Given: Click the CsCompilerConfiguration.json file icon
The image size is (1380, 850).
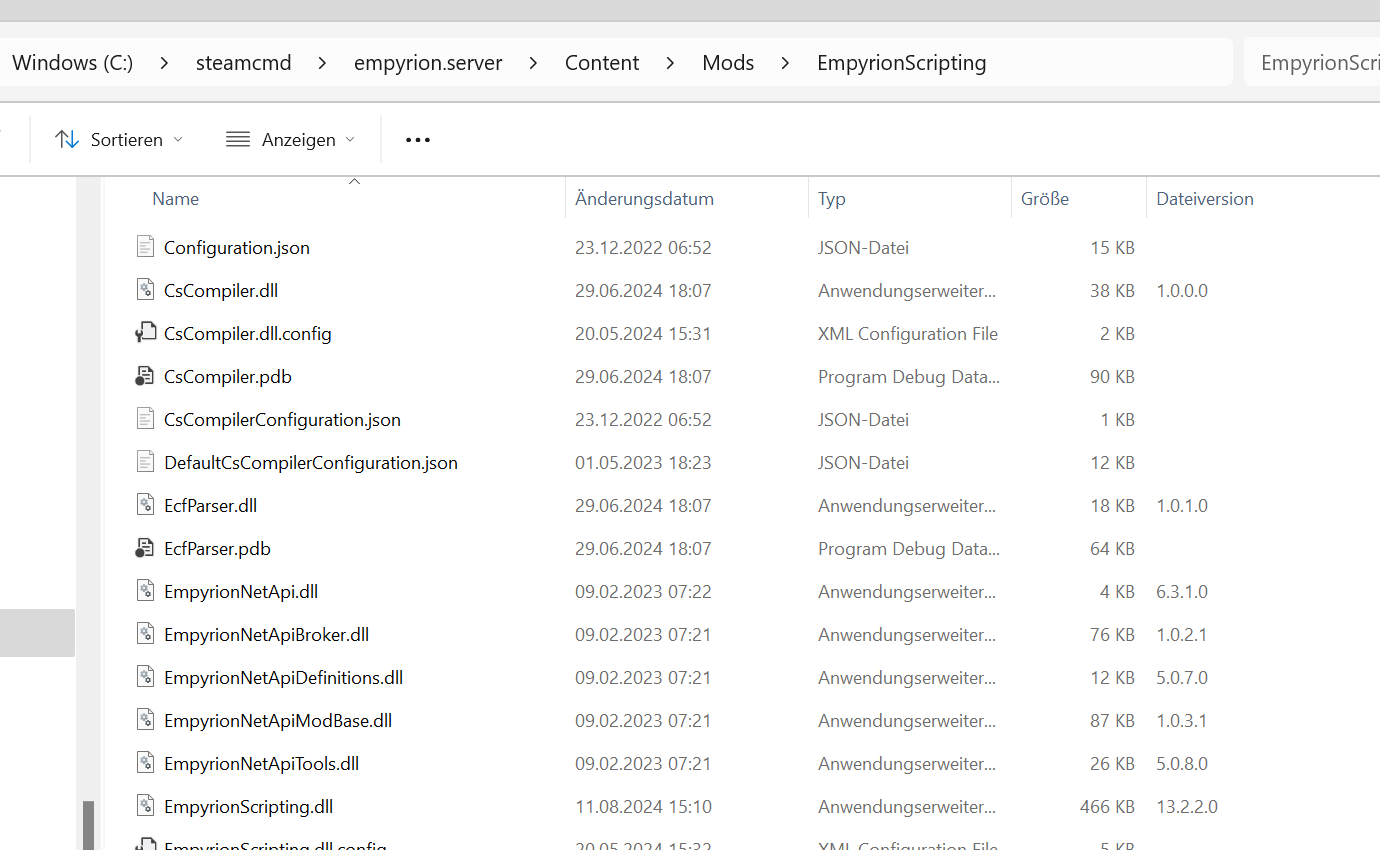Looking at the screenshot, I should coord(146,419).
